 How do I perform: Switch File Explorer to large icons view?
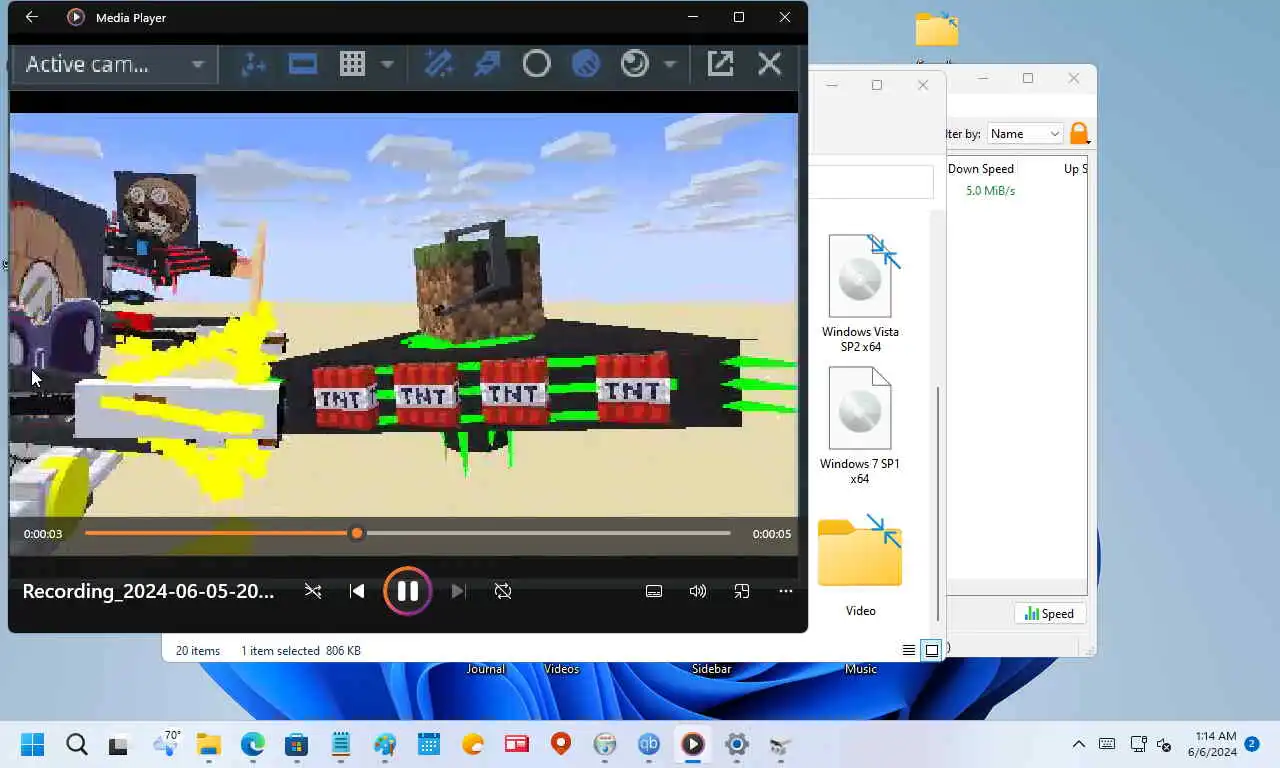(x=932, y=650)
